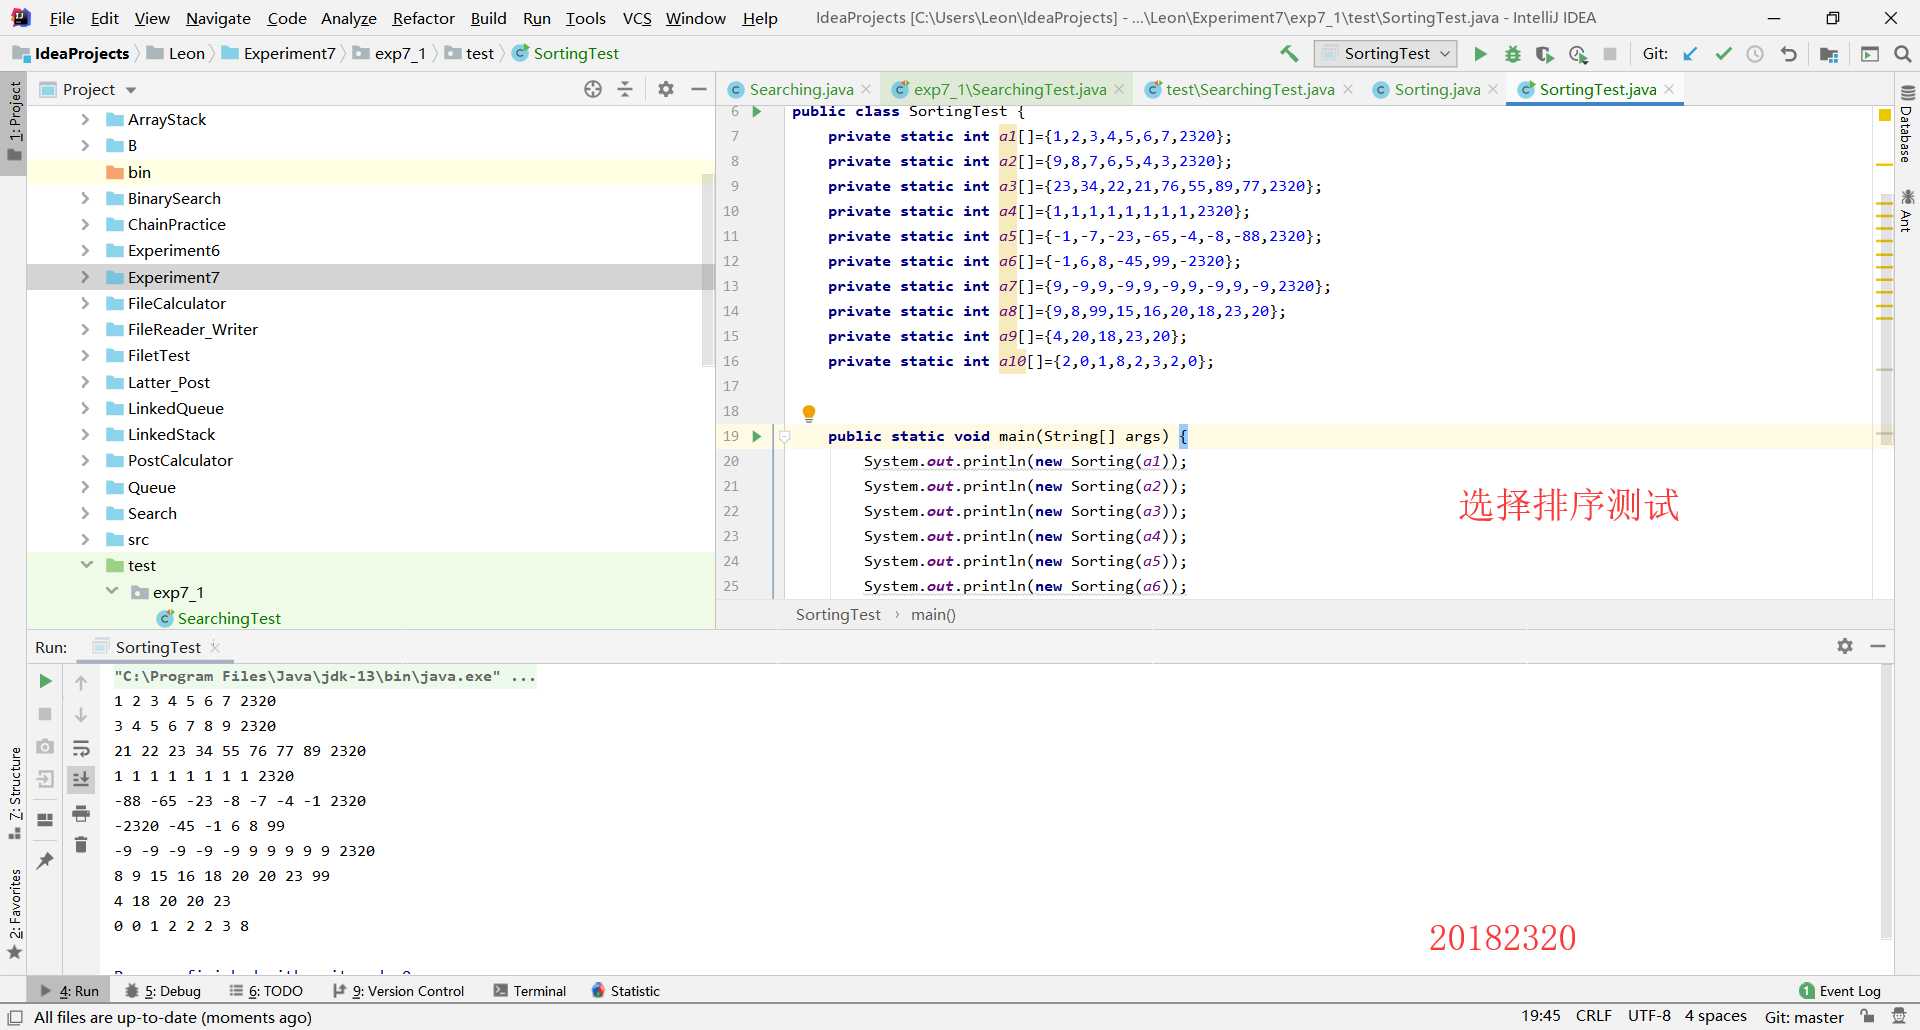Image resolution: width=1920 pixels, height=1030 pixels.
Task: Click the print icon in Run console
Action: pyautogui.click(x=81, y=813)
